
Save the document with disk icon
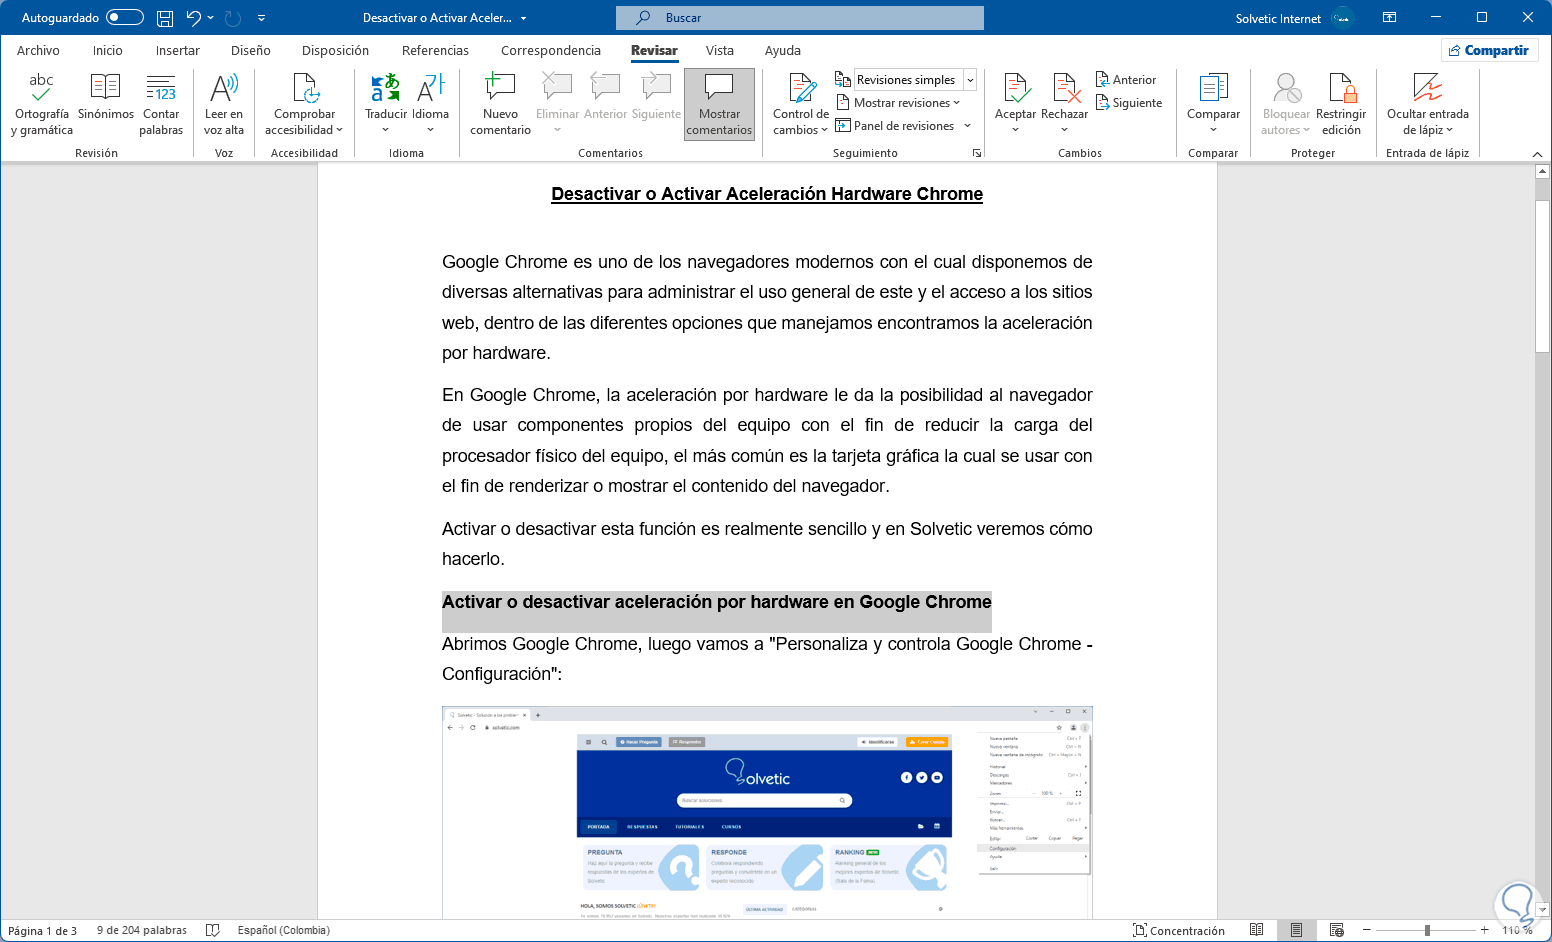[x=165, y=18]
